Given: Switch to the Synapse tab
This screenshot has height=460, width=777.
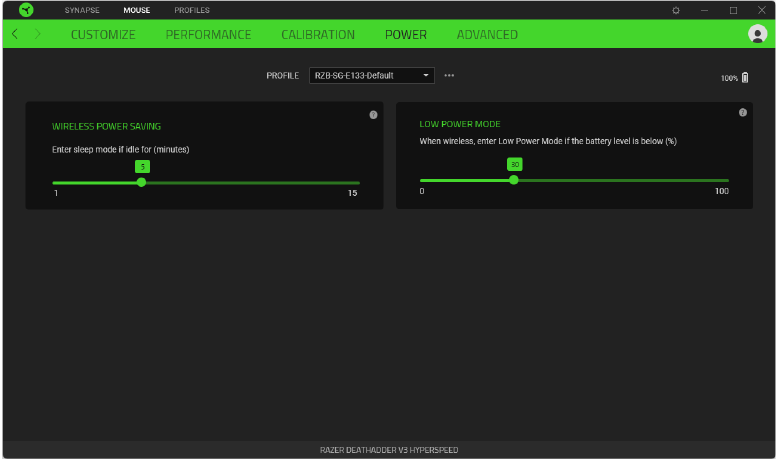Looking at the screenshot, I should pyautogui.click(x=82, y=10).
